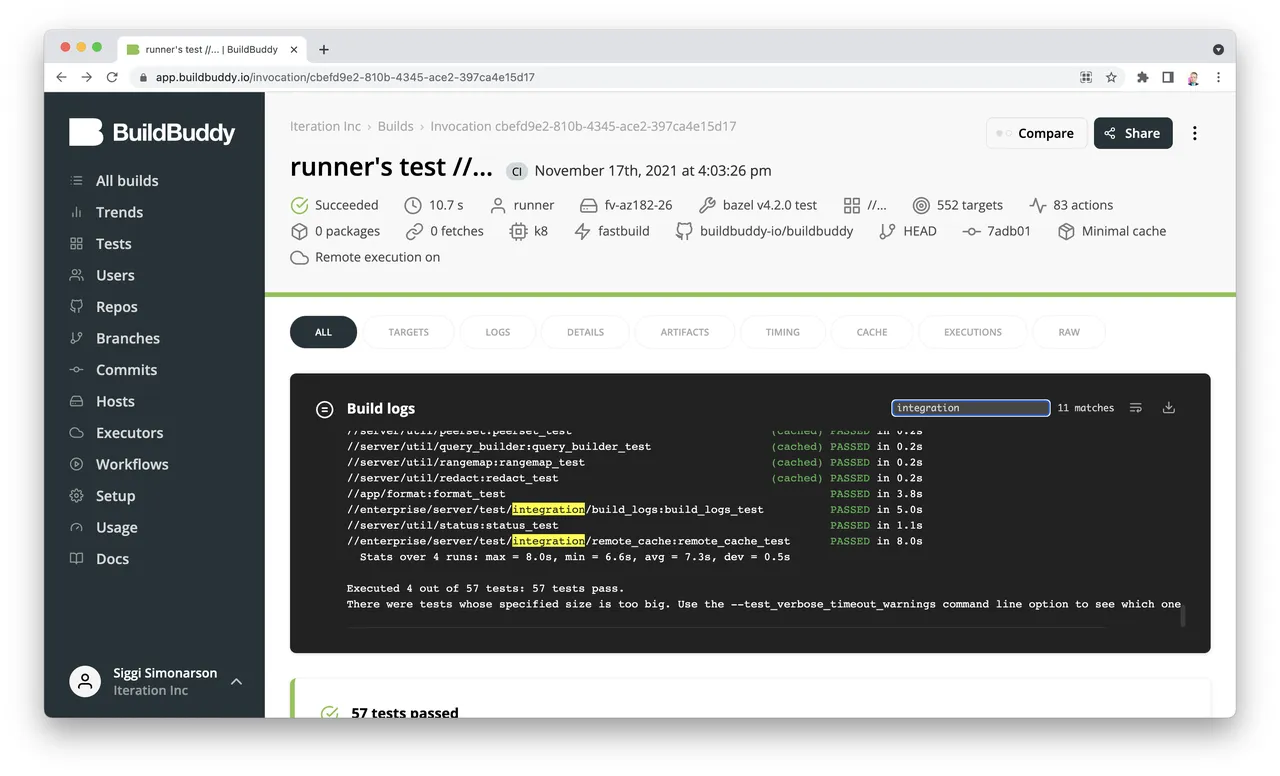Click the Chrome profile avatar
1280x776 pixels.
1193,77
